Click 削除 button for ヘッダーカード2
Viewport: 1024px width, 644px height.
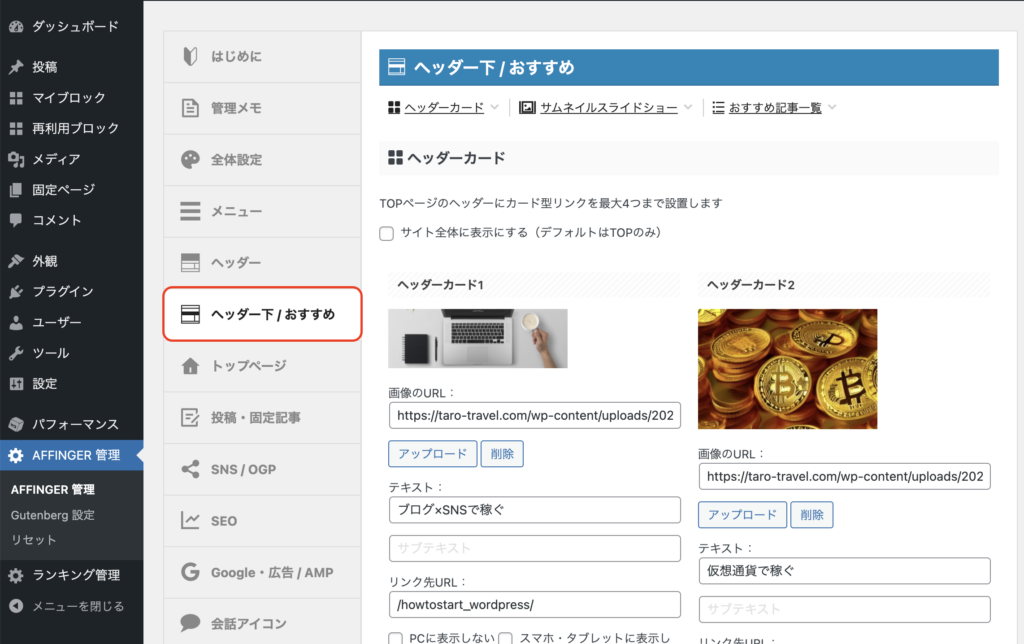coord(812,515)
